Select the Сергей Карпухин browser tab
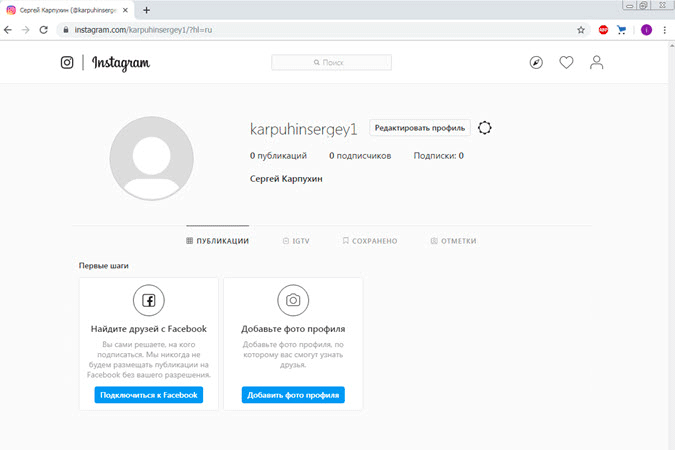The height and width of the screenshot is (450, 675). click(68, 10)
